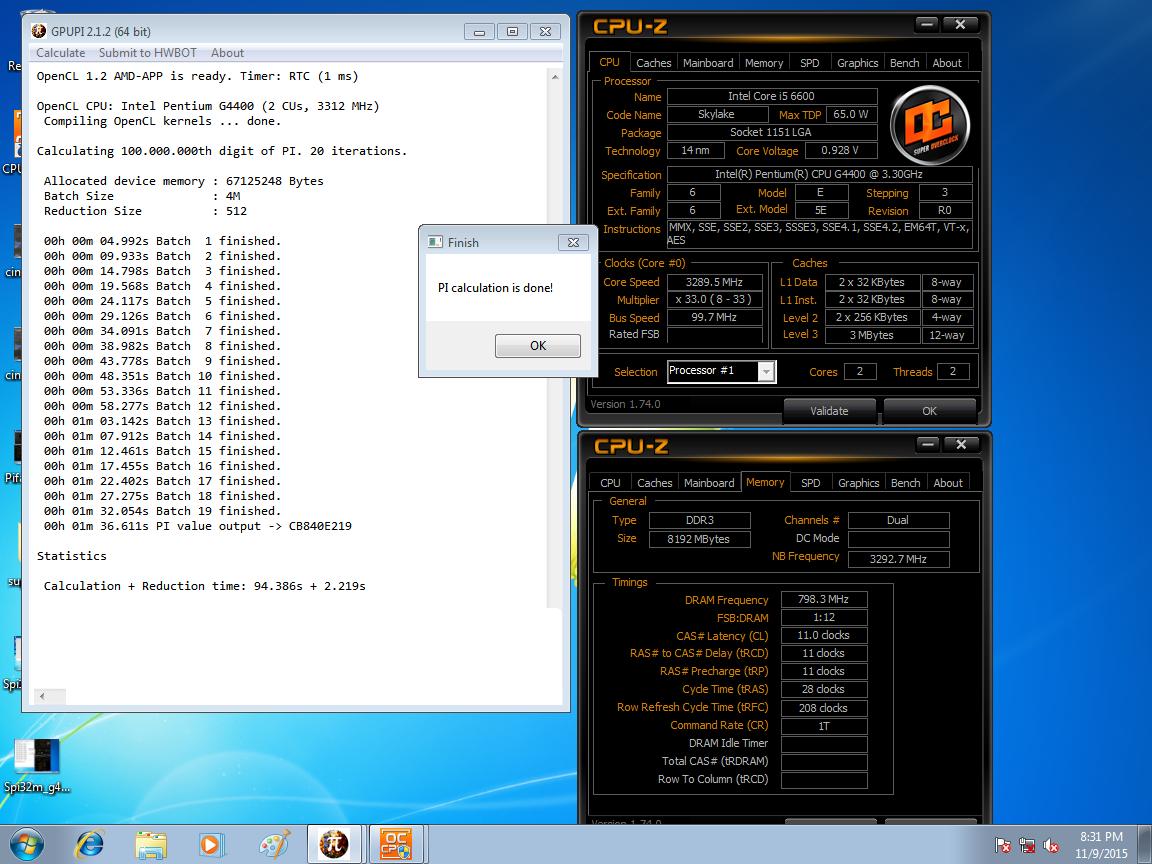
Task: Click the Finish dialog title icon
Action: [x=435, y=242]
